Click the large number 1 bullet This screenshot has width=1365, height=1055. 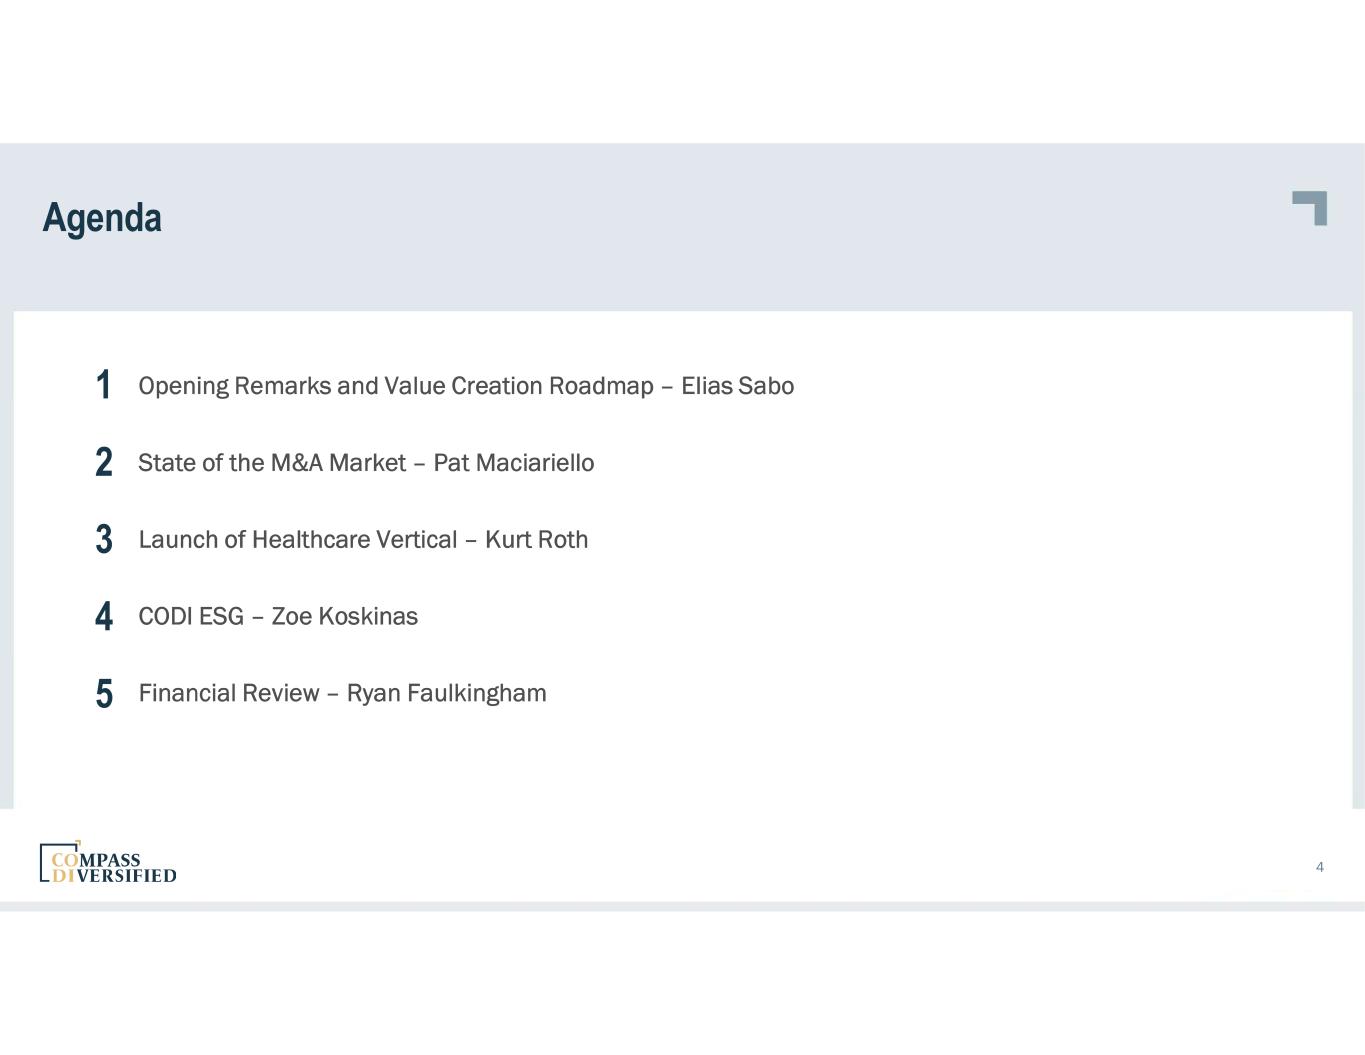(103, 386)
